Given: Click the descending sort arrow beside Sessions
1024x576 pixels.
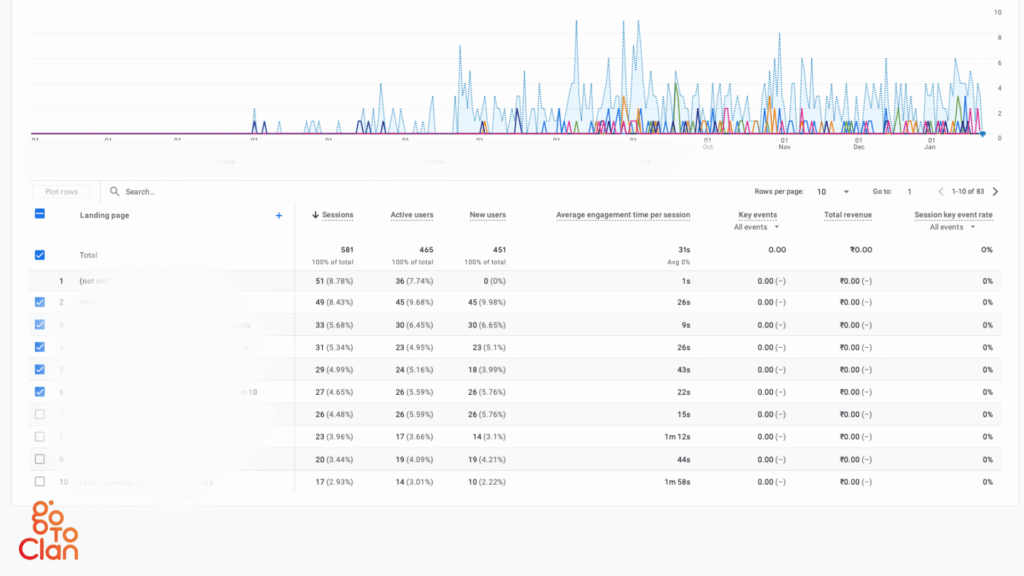Looking at the screenshot, I should pos(313,214).
